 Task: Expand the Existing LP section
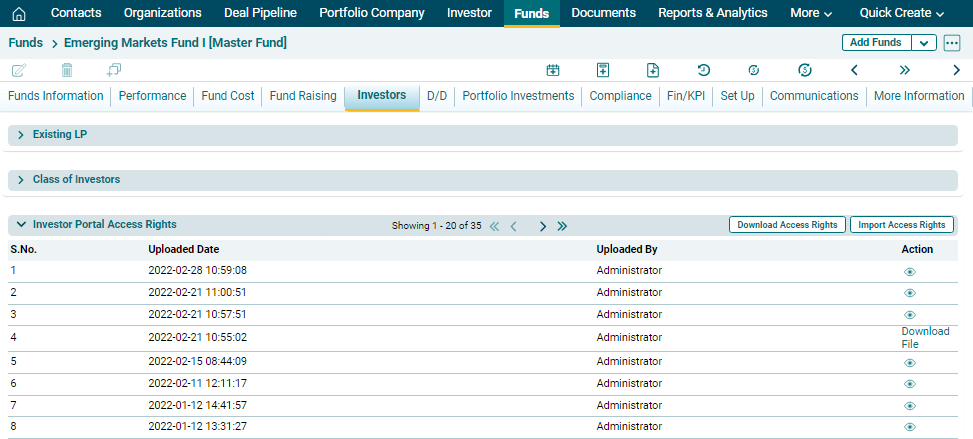click(21, 134)
